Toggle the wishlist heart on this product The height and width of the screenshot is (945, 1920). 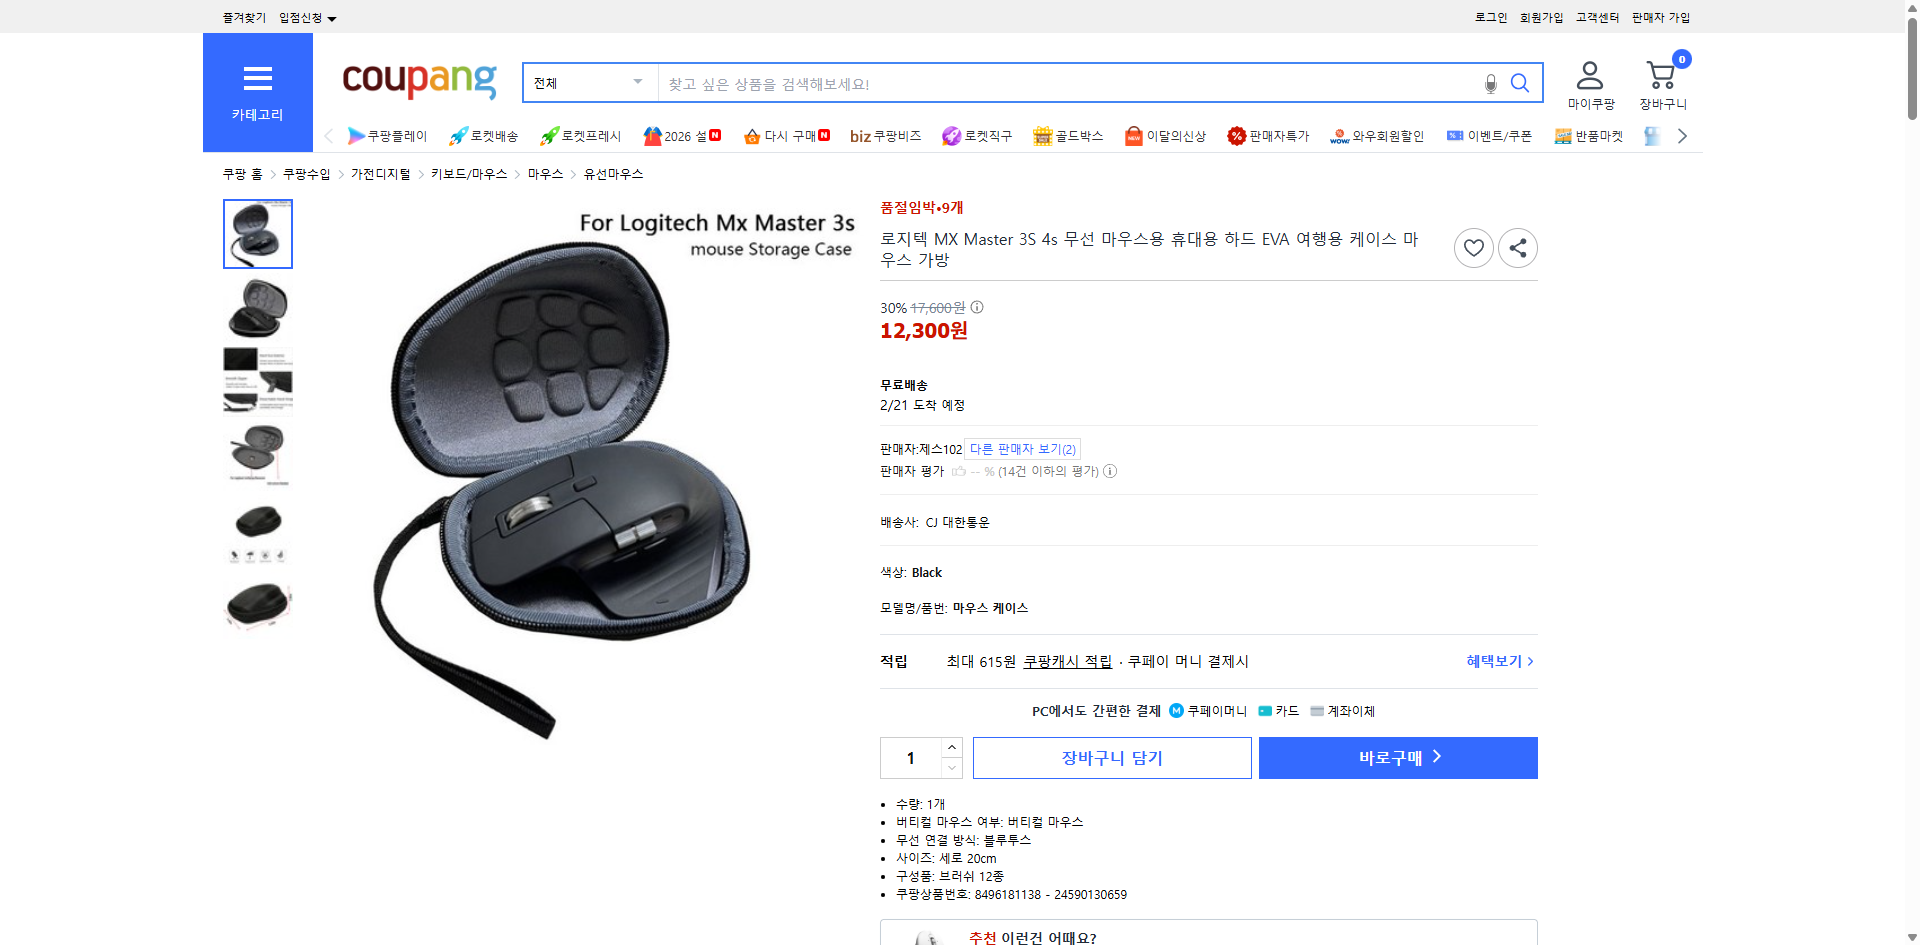pyautogui.click(x=1473, y=247)
